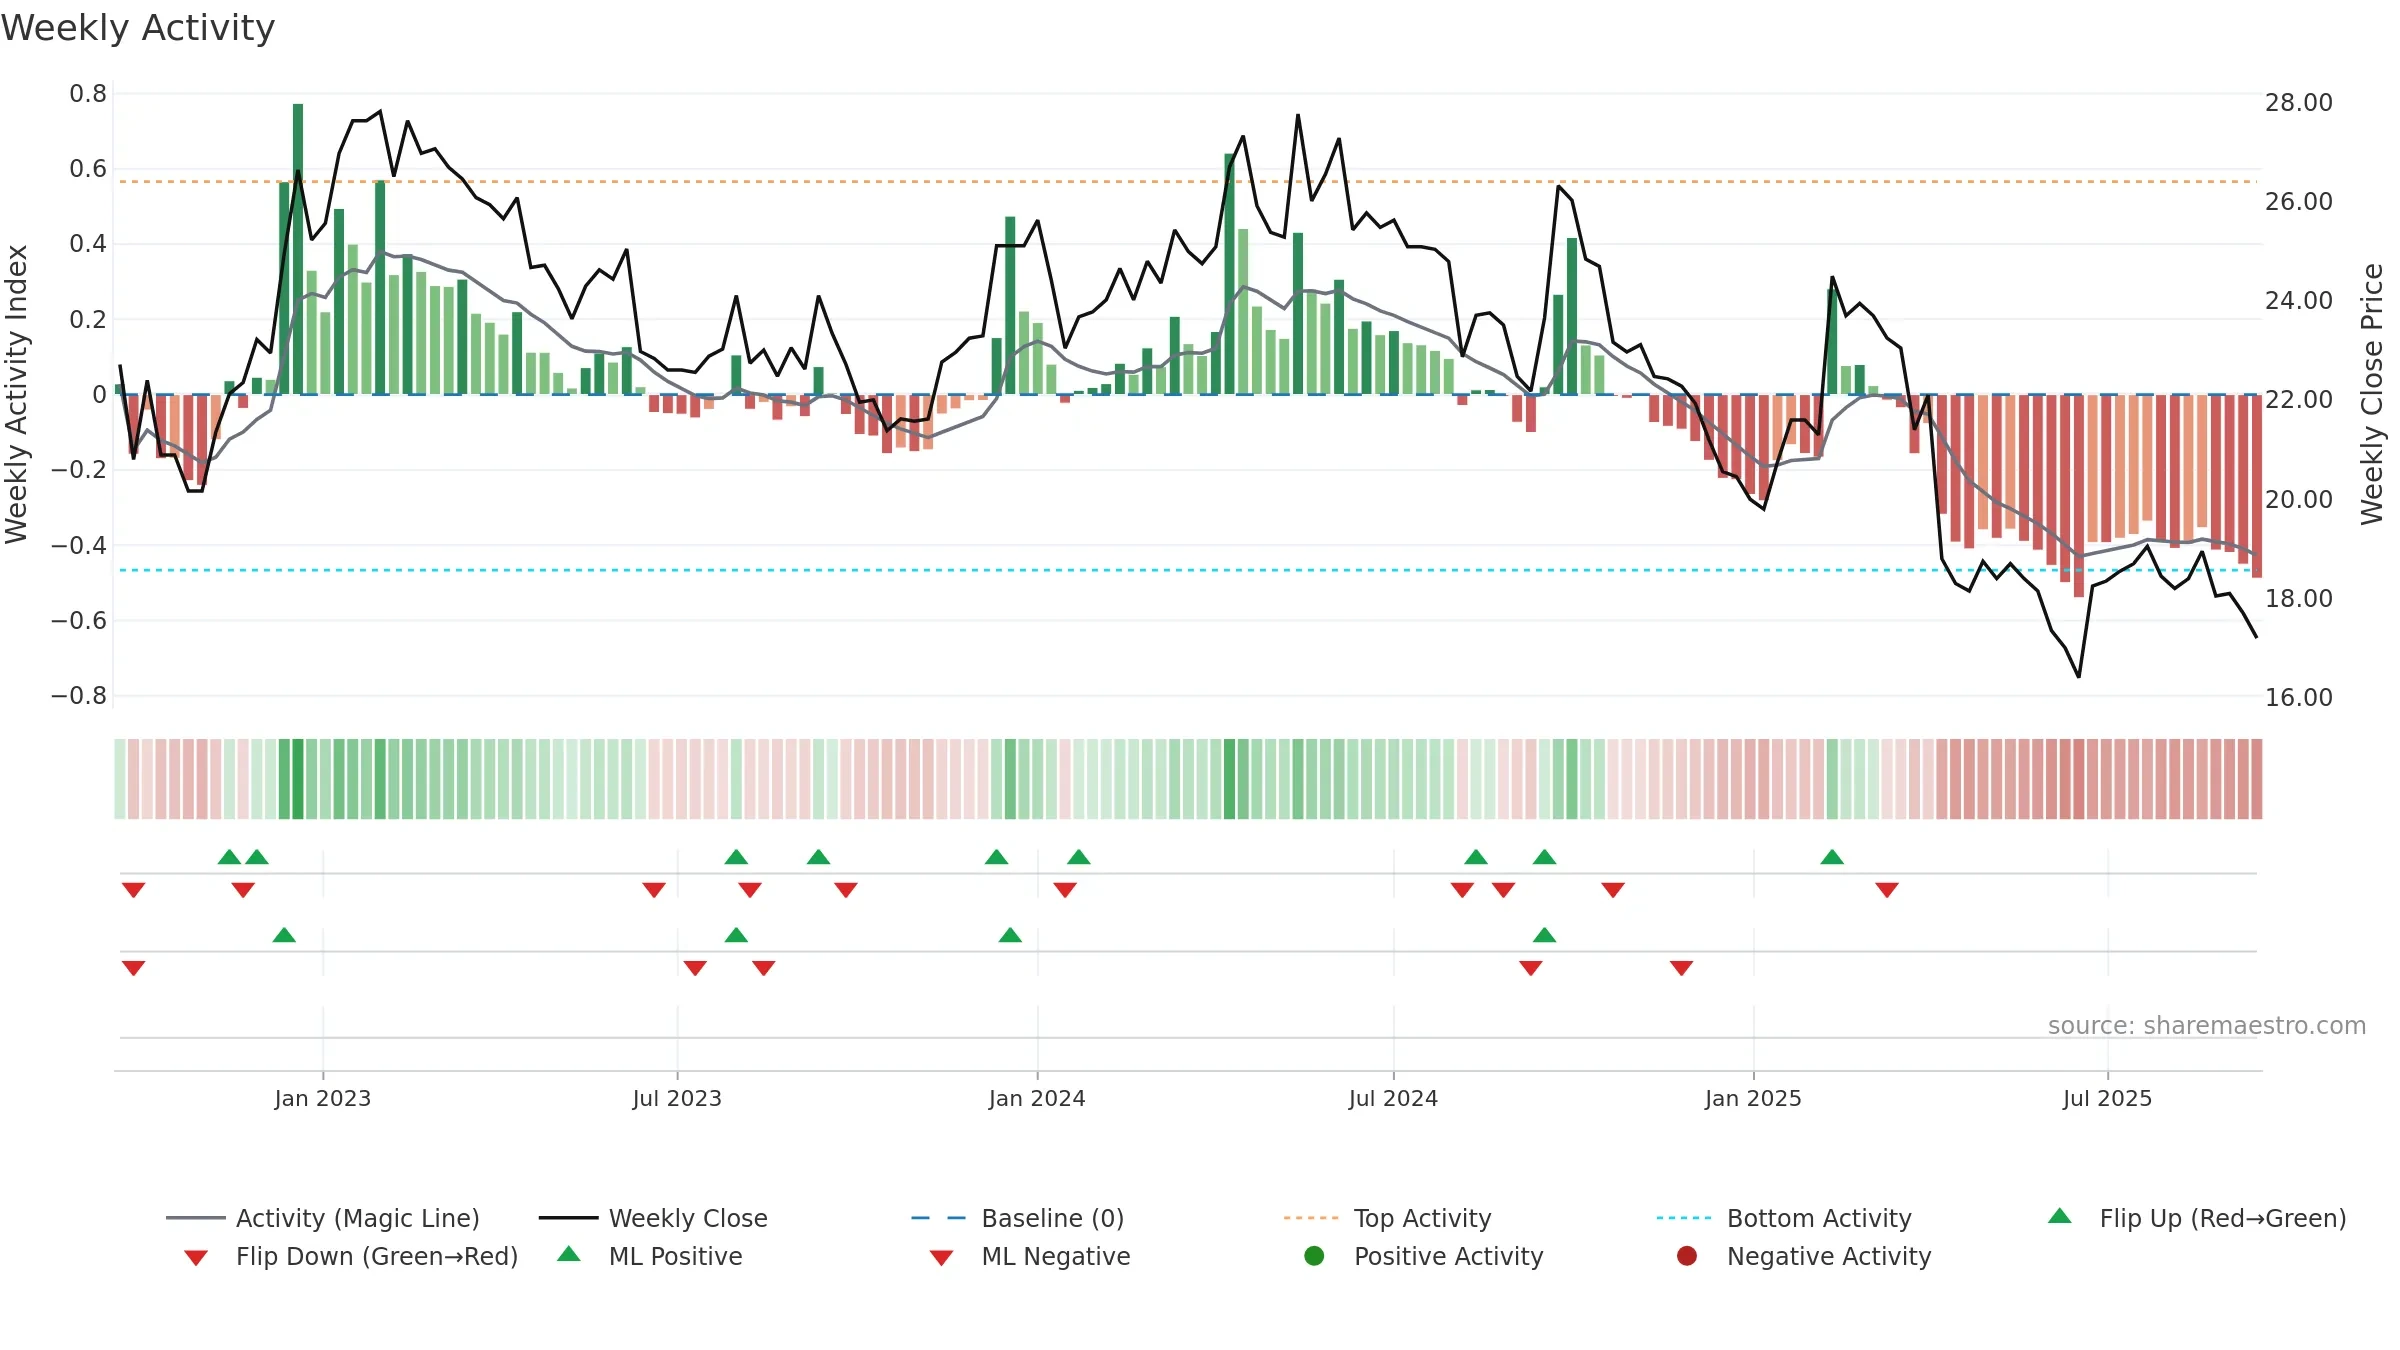Viewport: 2400px width, 1350px height.
Task: Click the Weekly Activity Index axis title
Action: (x=16, y=394)
